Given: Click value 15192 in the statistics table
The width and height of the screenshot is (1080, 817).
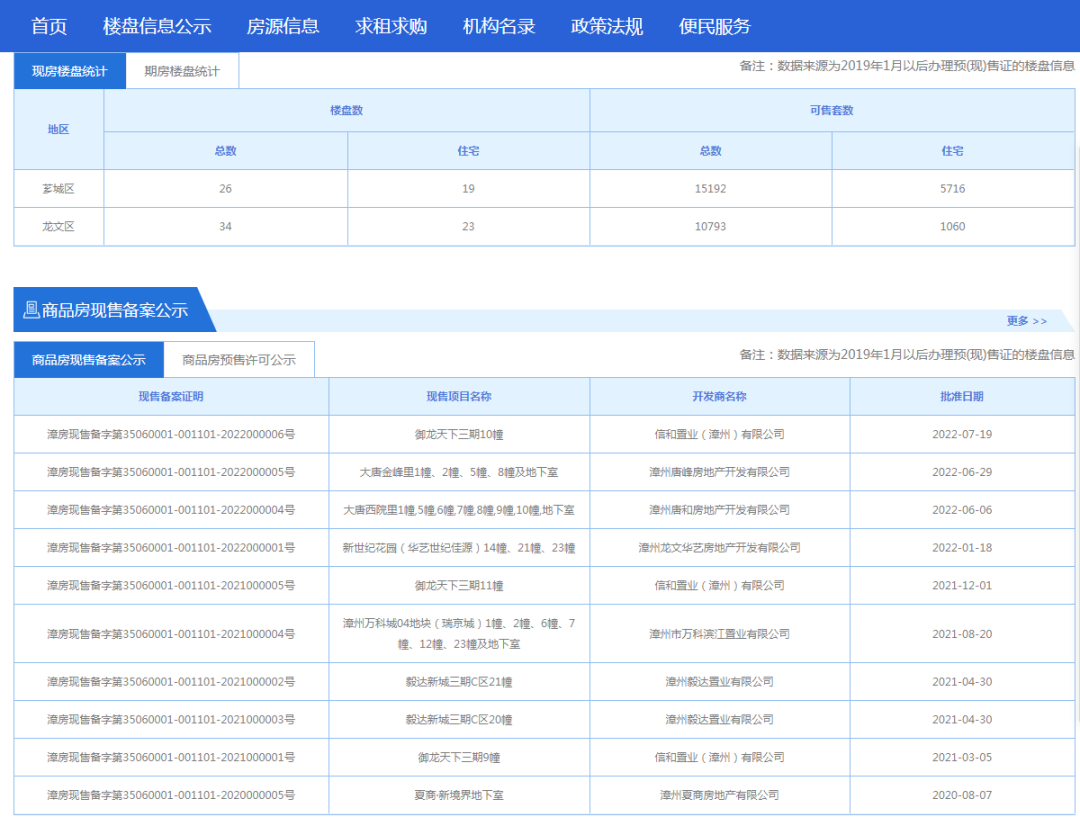Looking at the screenshot, I should [x=710, y=189].
